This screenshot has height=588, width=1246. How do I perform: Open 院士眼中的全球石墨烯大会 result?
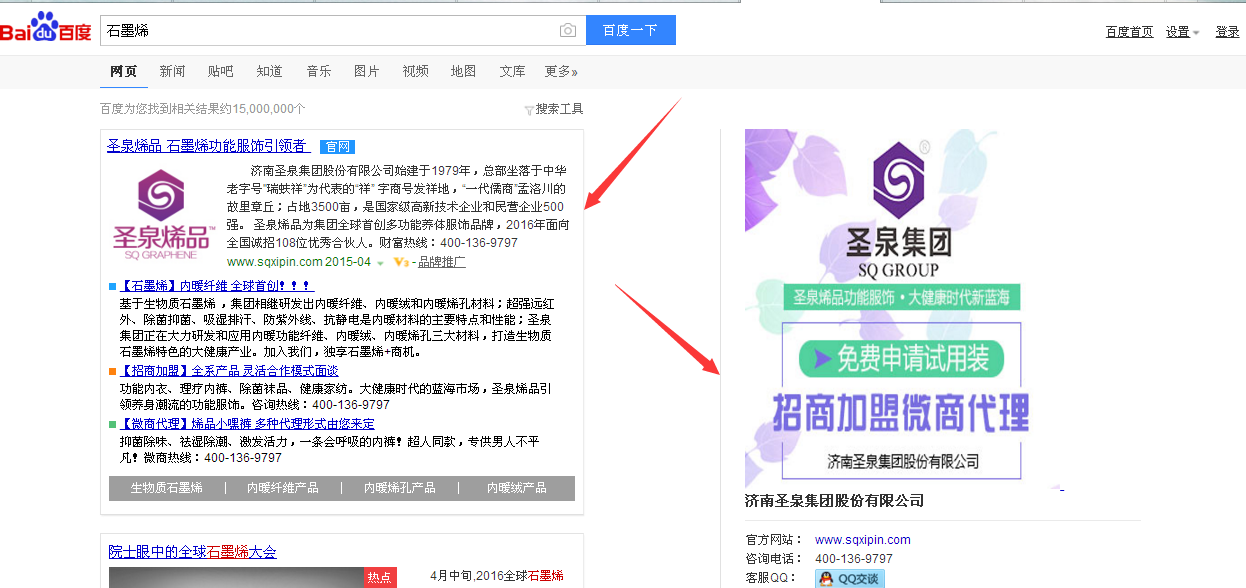193,552
